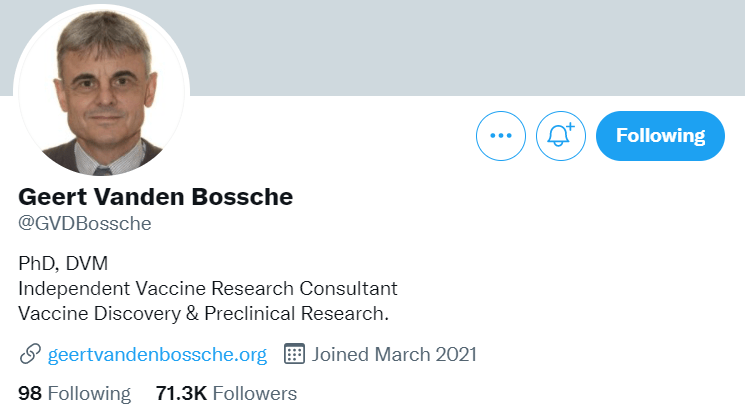Click the Vaccine Discovery & Preclinical Research line

coord(203,313)
